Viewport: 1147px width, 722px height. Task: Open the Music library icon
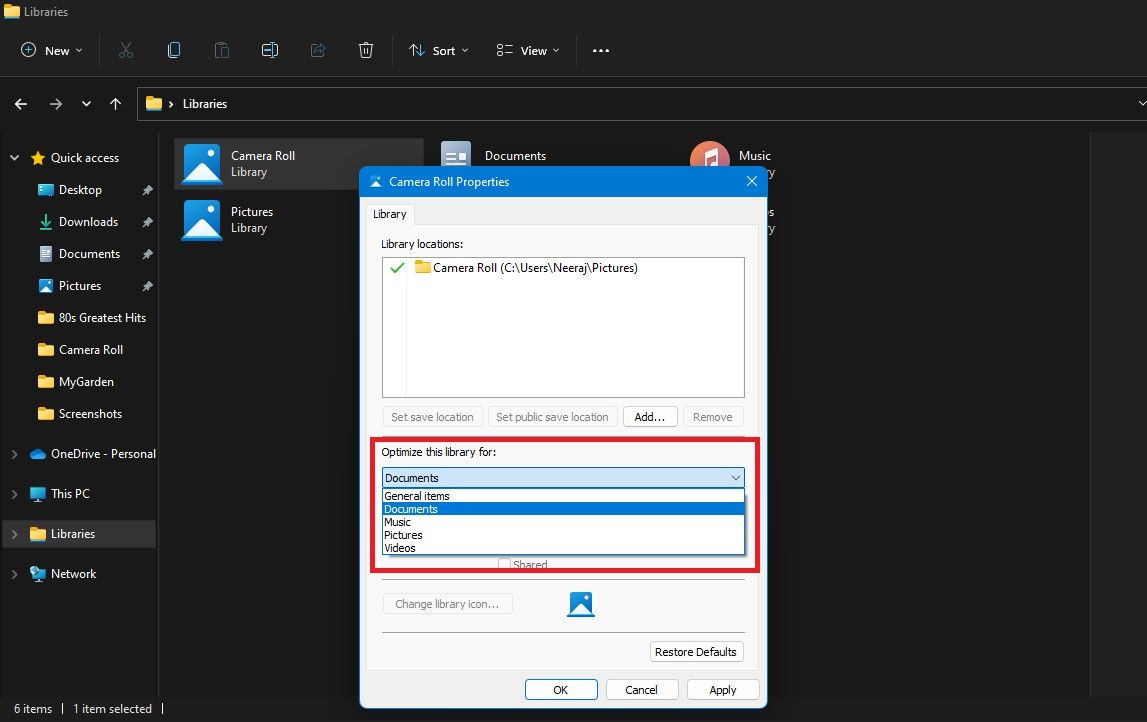710,160
